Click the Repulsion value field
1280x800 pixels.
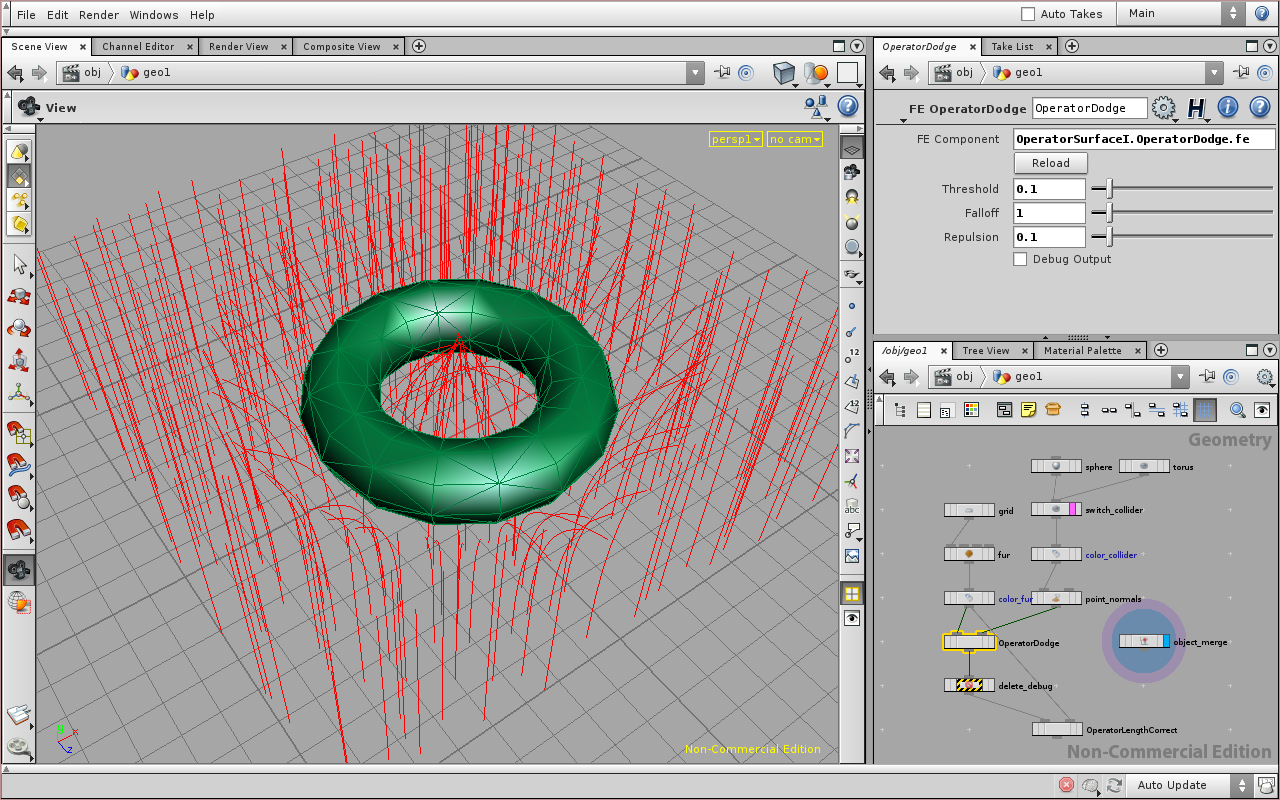tap(1050, 237)
